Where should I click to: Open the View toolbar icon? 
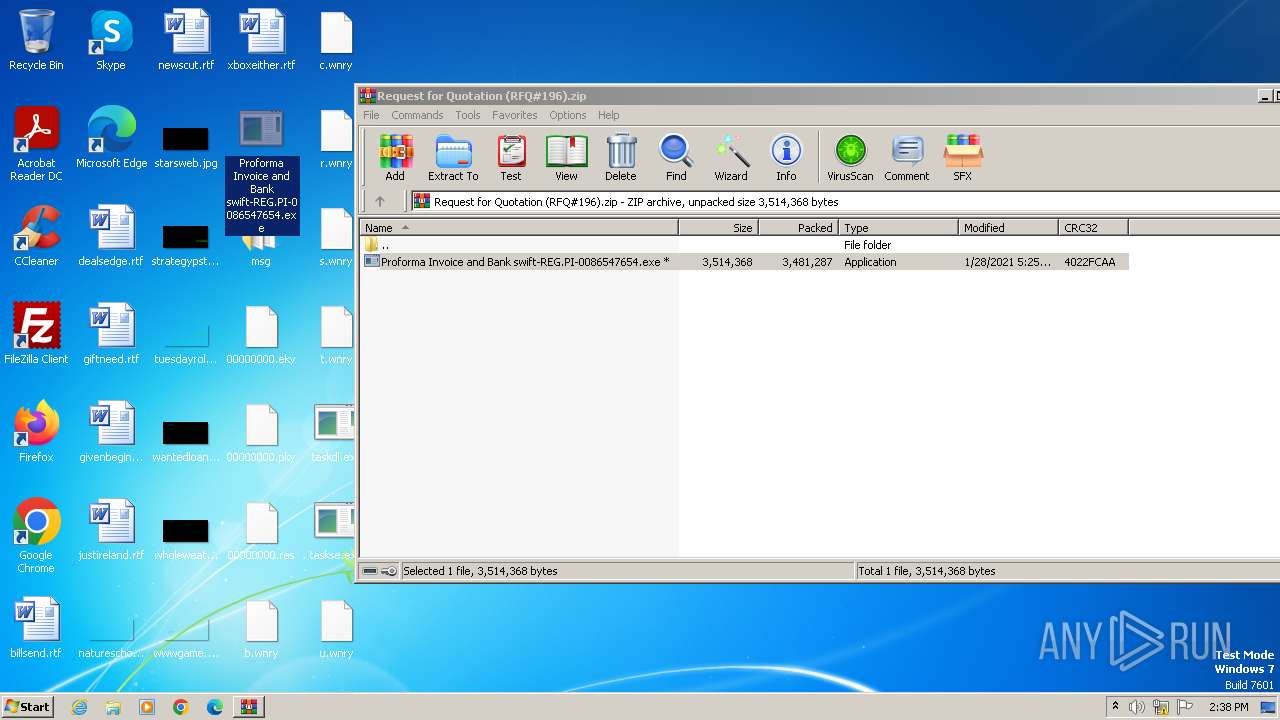point(566,158)
